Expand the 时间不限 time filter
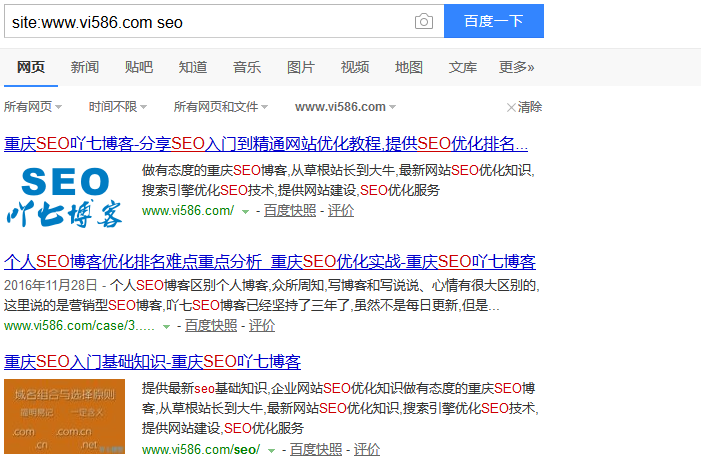701x459 pixels. [x=116, y=107]
